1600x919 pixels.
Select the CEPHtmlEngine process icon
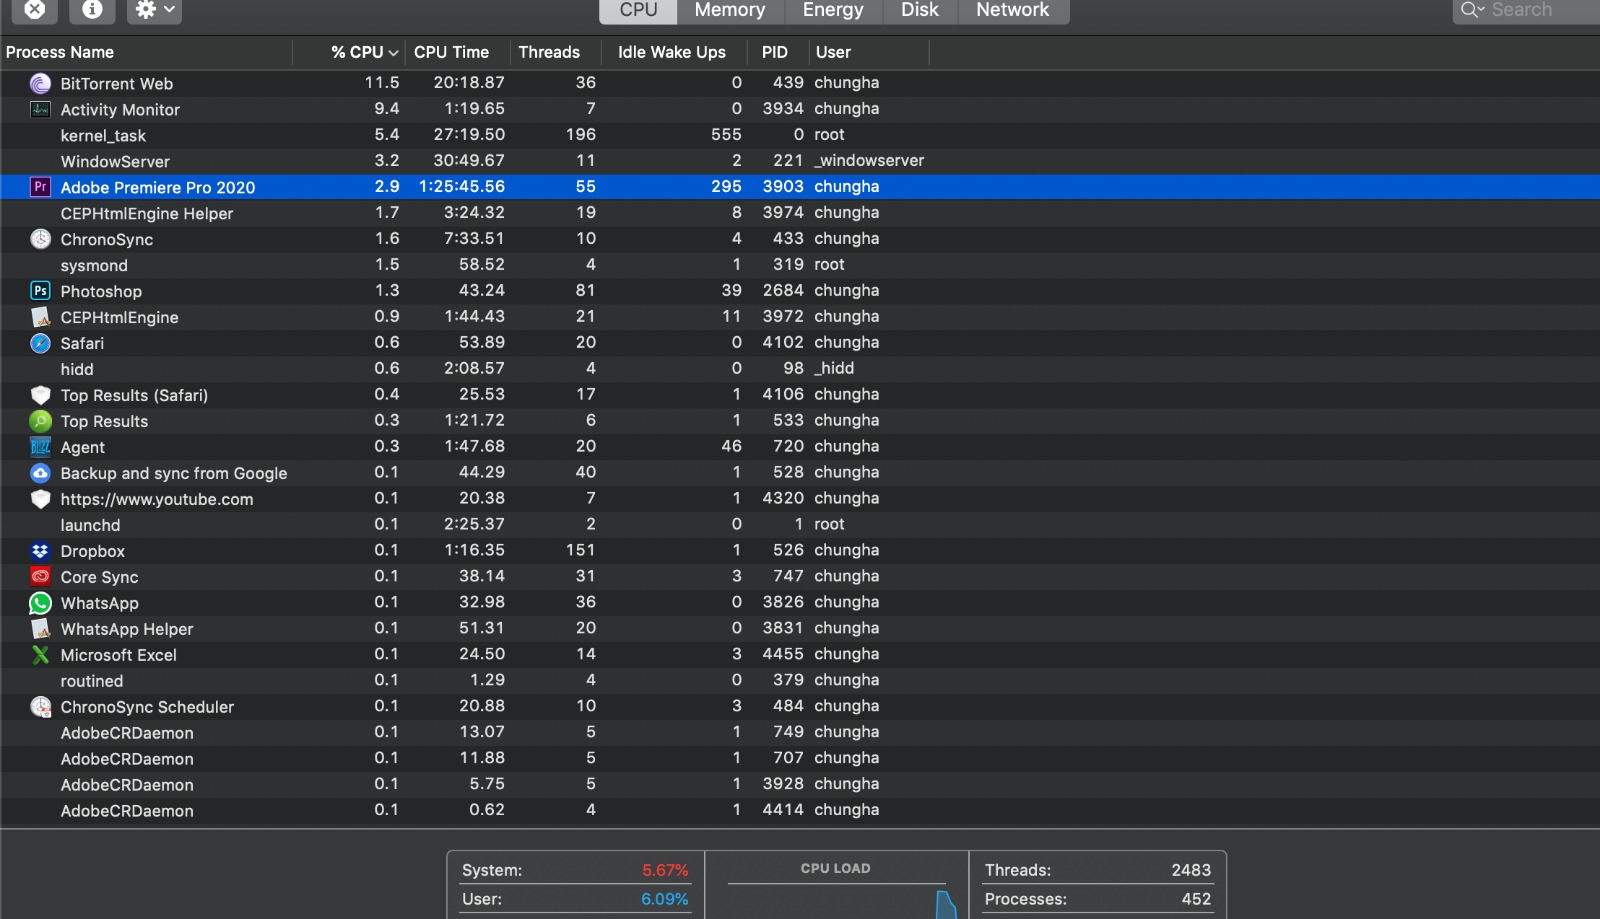(x=40, y=317)
